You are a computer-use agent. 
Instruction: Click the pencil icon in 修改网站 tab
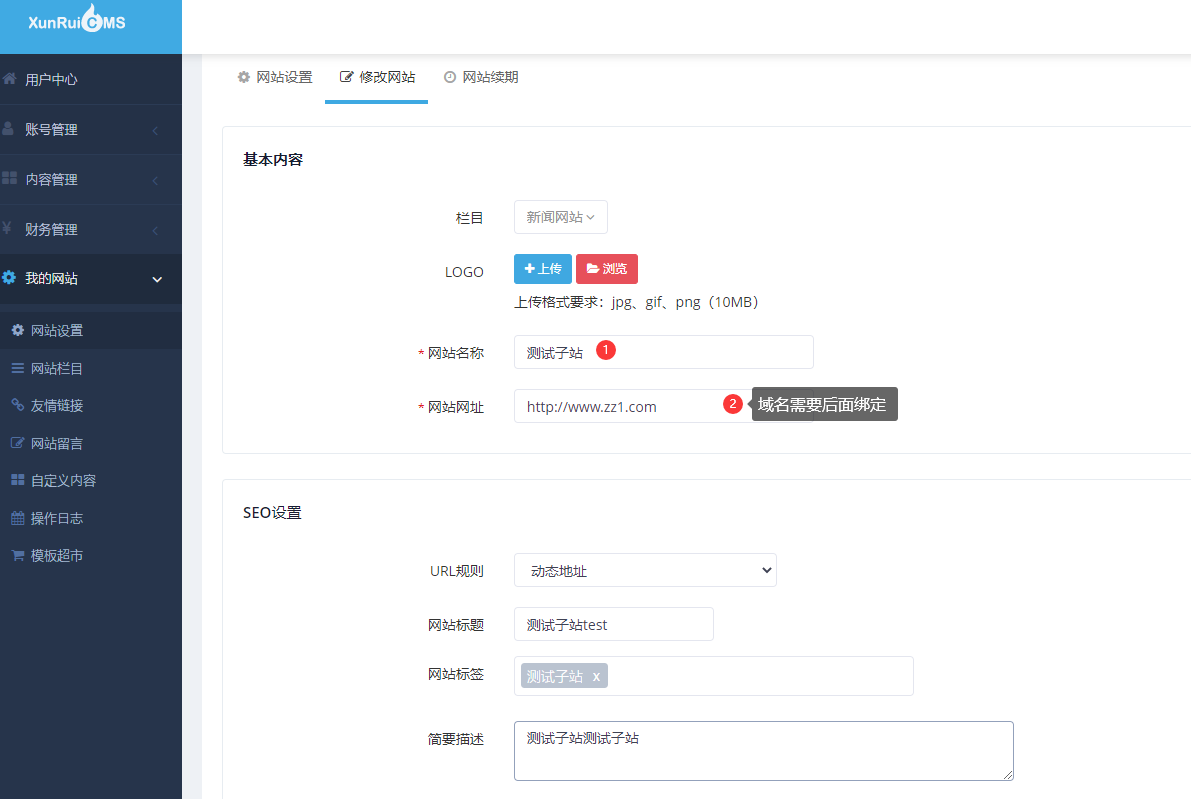click(x=346, y=77)
